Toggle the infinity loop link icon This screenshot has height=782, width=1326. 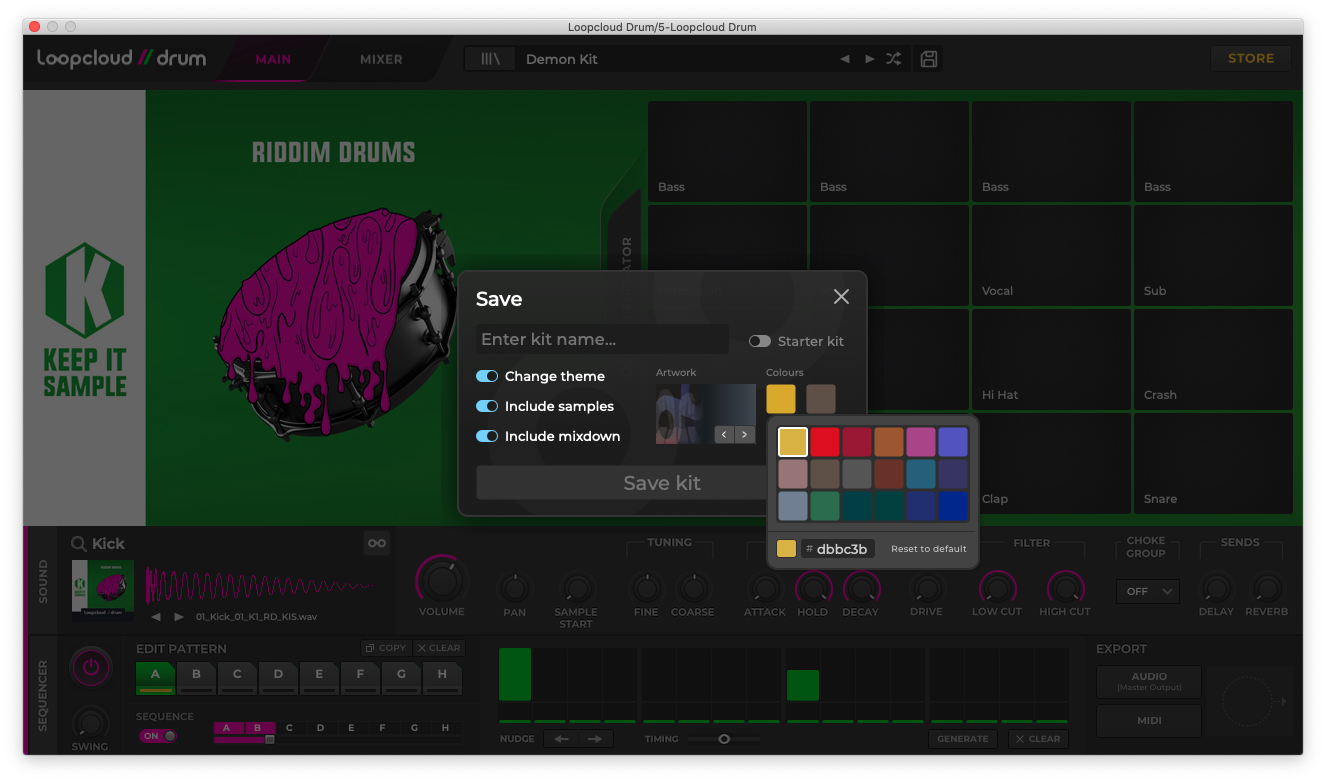coord(377,543)
